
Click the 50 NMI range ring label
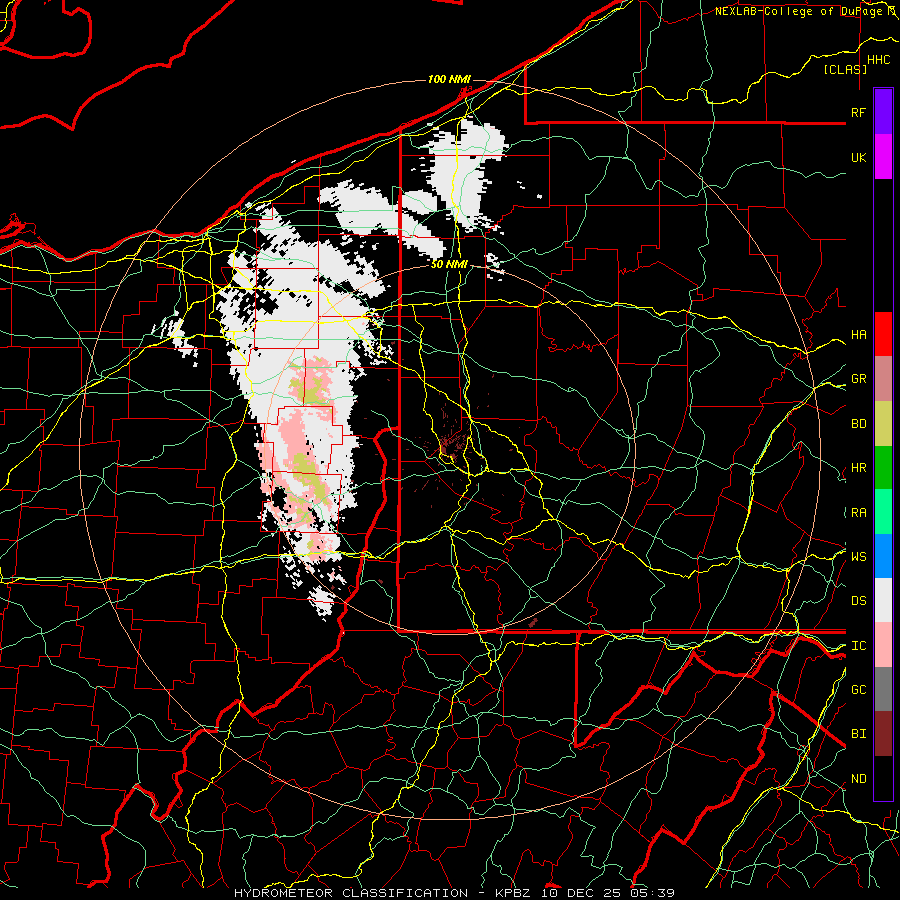pos(449,264)
